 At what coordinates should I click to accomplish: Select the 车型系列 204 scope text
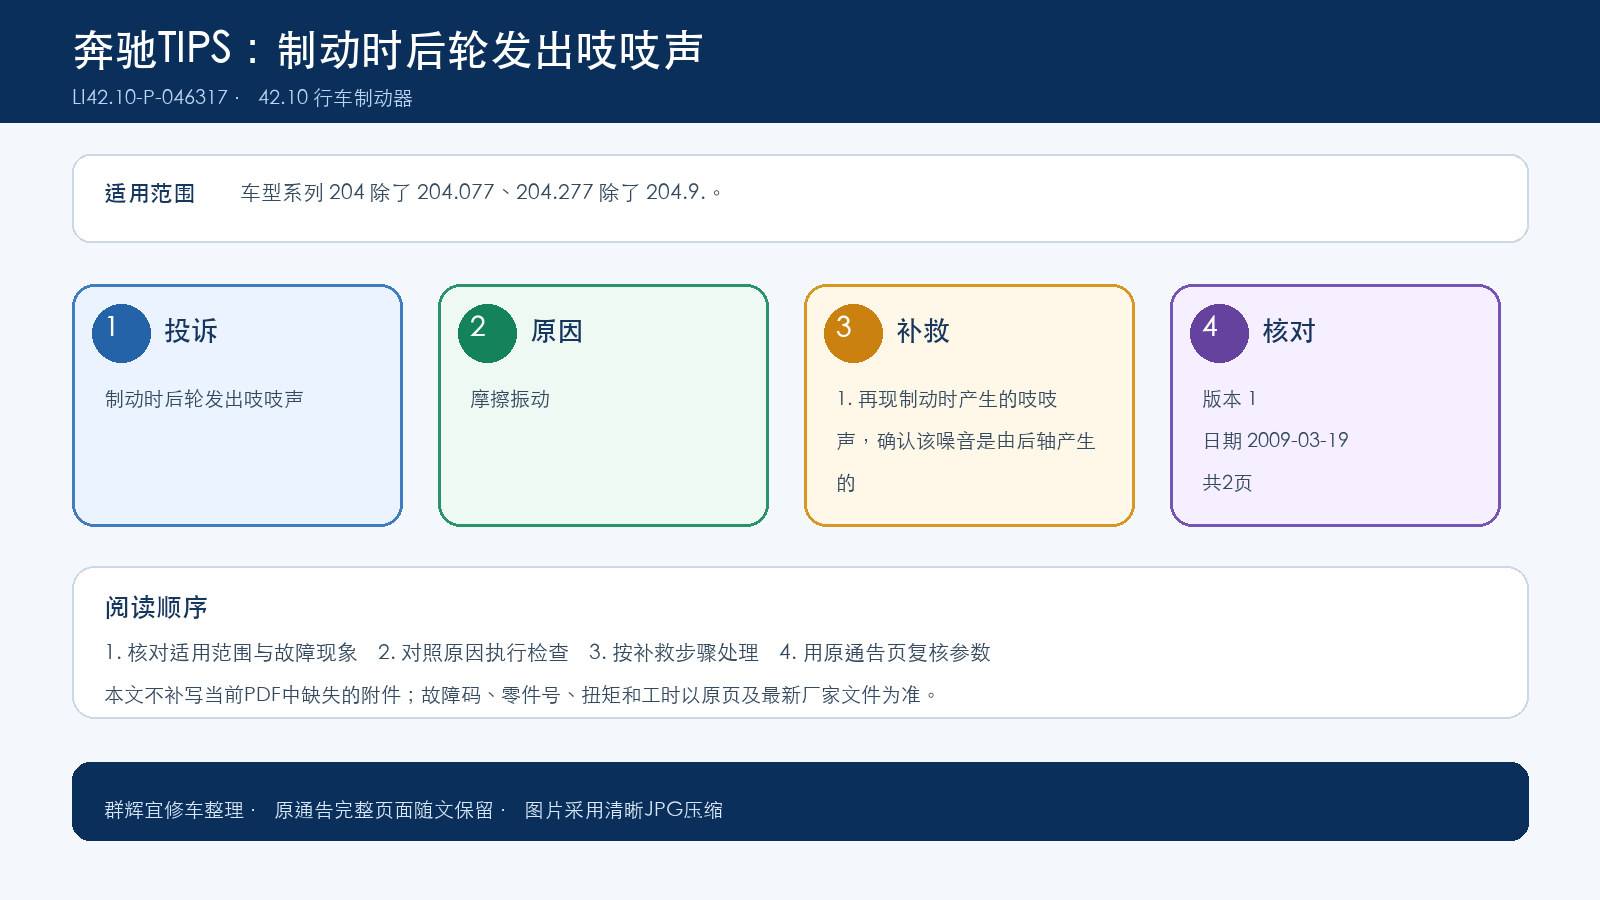click(481, 192)
